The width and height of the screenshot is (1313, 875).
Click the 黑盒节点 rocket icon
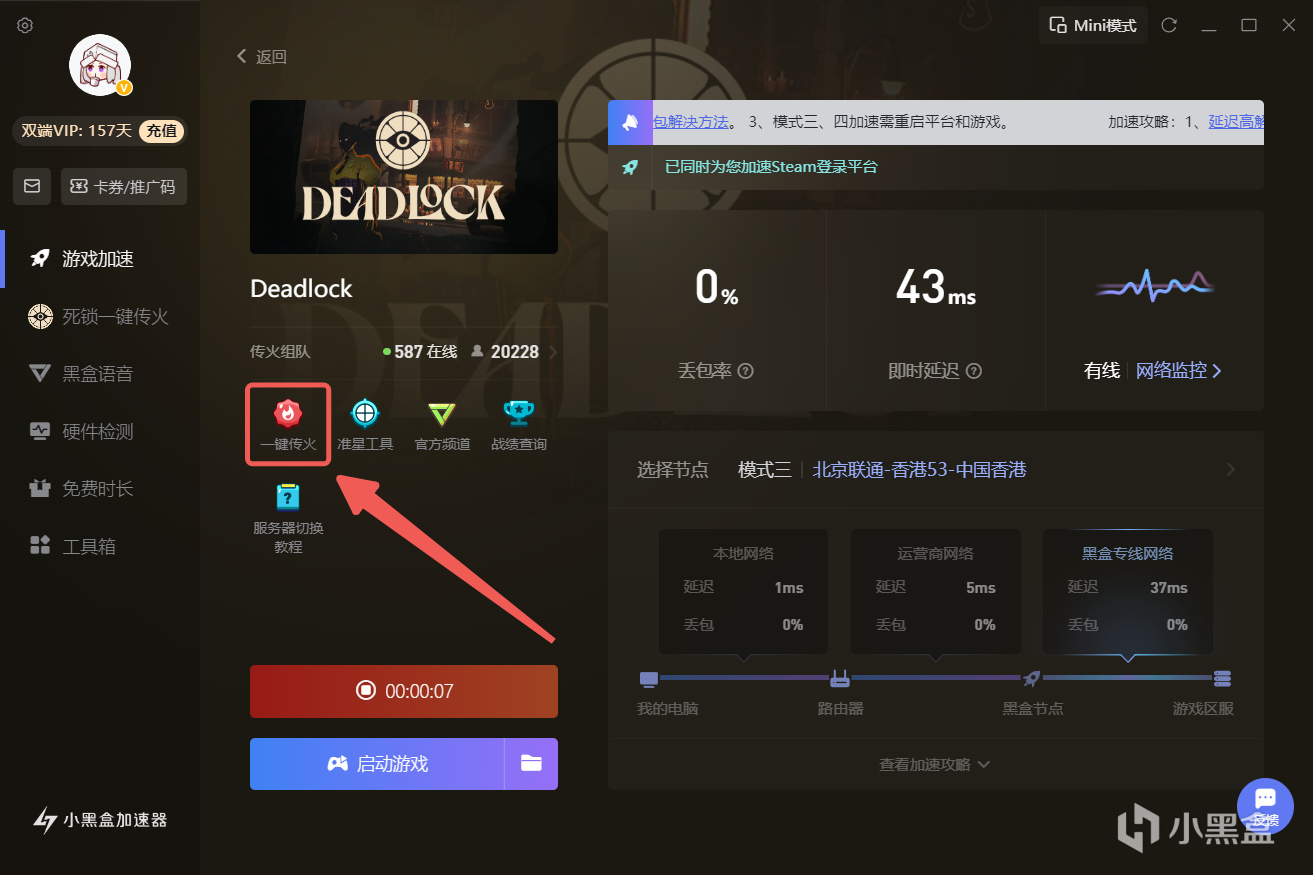pyautogui.click(x=1032, y=680)
